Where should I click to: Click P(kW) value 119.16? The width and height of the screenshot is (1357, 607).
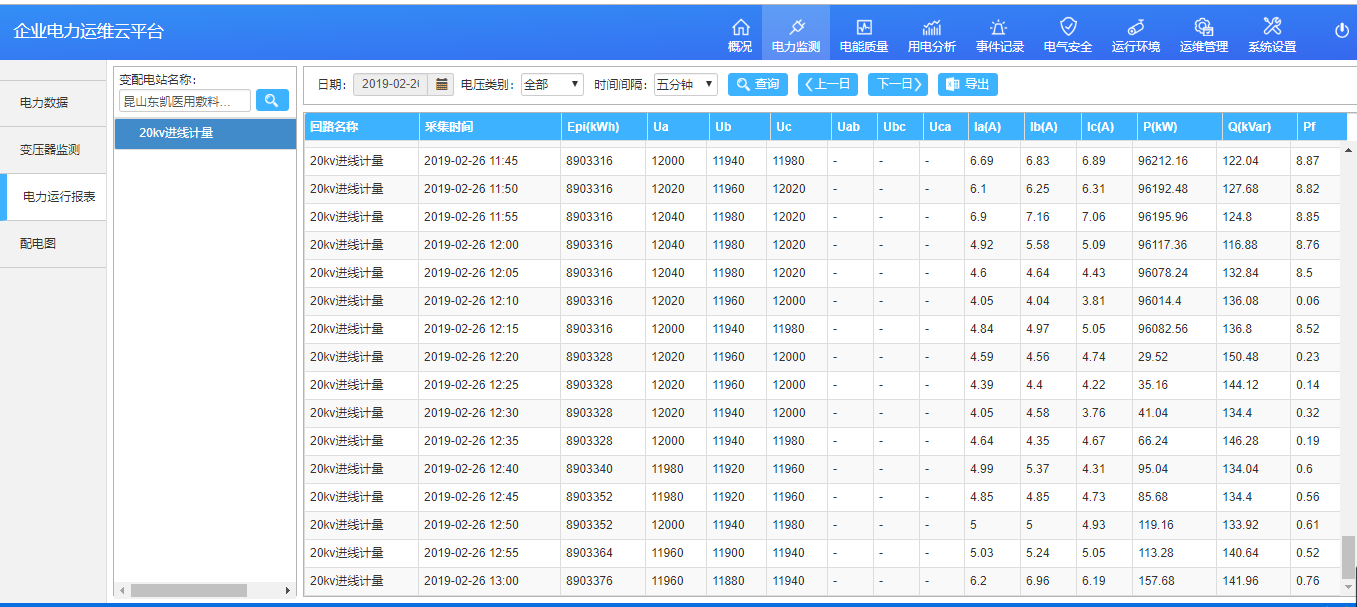click(x=1157, y=525)
